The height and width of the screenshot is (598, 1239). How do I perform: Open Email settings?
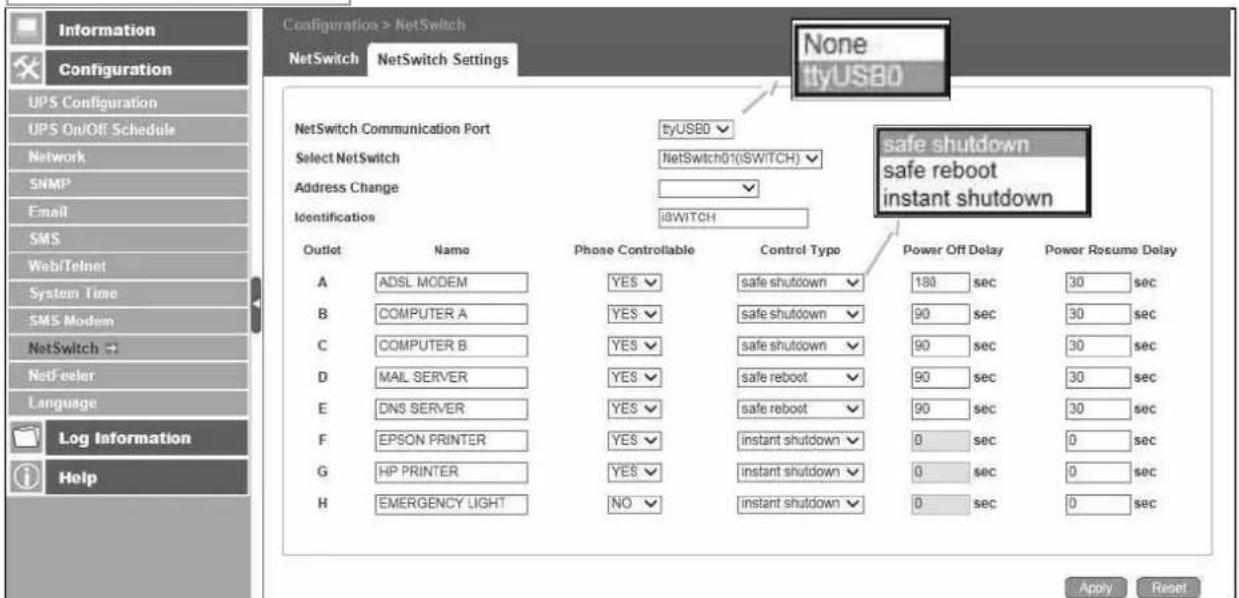[x=126, y=211]
